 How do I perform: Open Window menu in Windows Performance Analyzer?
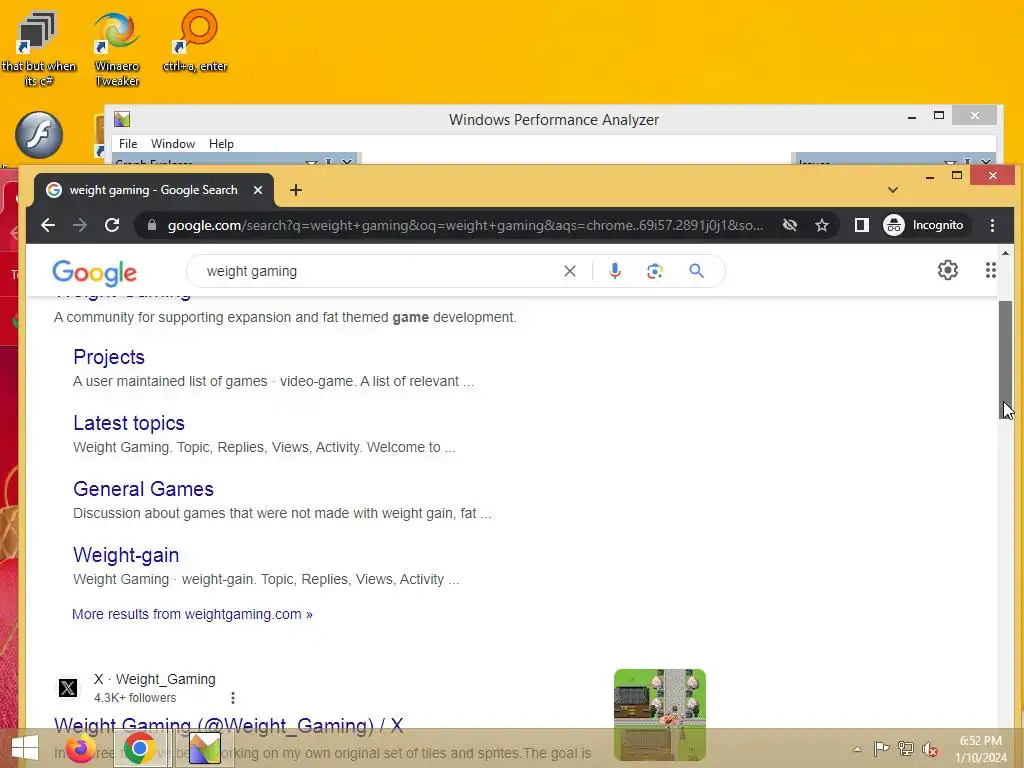coord(172,144)
